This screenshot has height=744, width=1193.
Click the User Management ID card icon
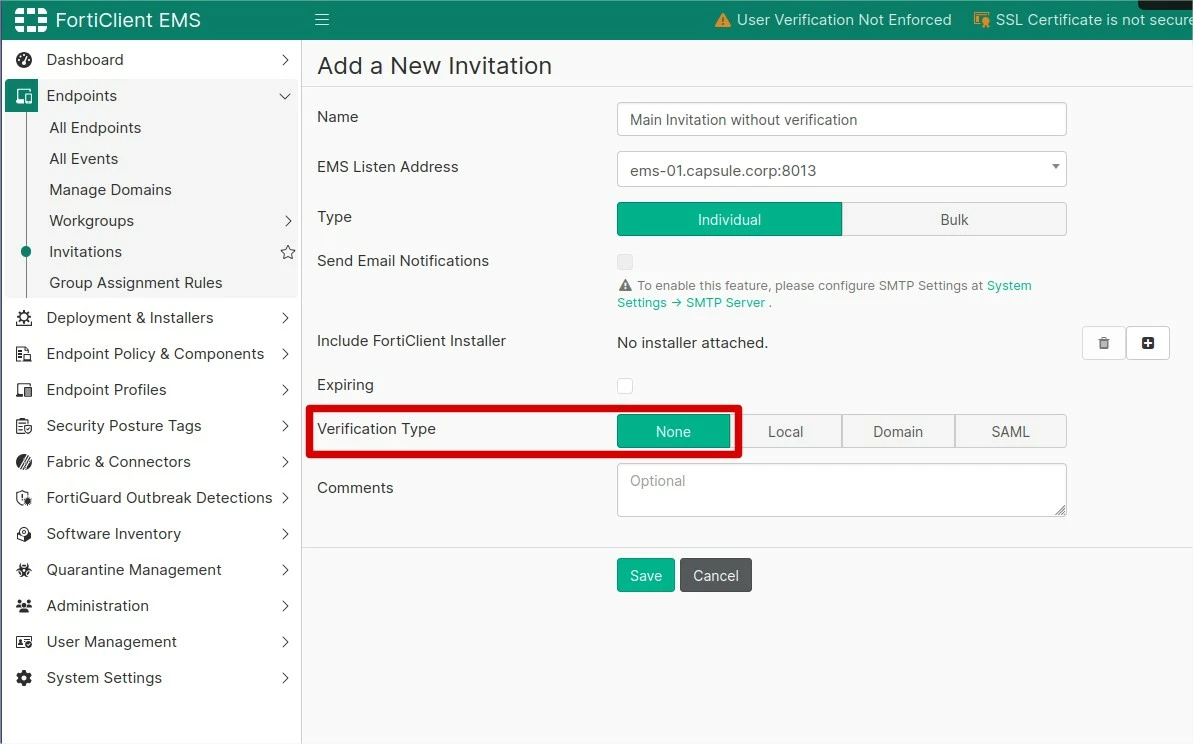coord(24,642)
